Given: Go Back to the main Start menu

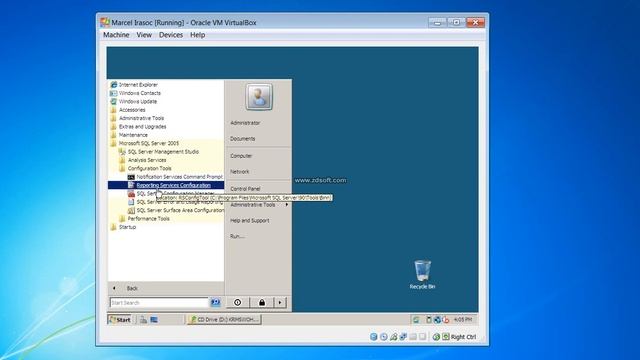Looking at the screenshot, I should pos(132,288).
